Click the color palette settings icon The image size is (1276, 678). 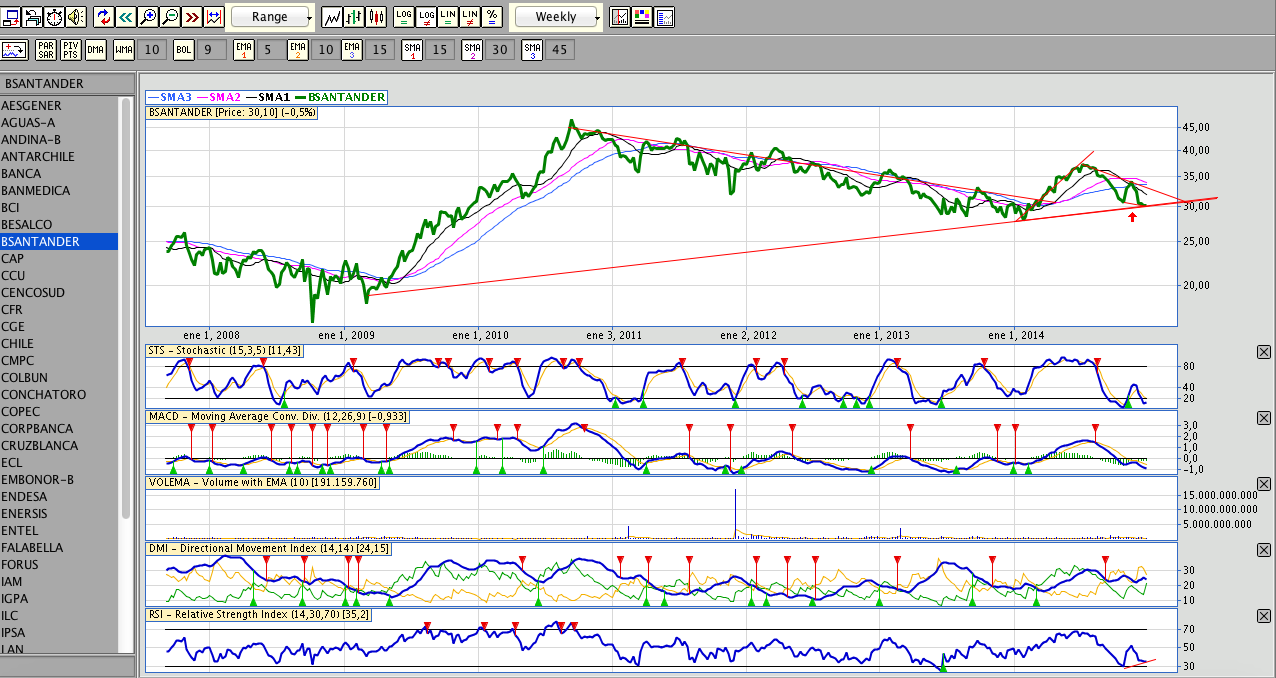[x=642, y=17]
